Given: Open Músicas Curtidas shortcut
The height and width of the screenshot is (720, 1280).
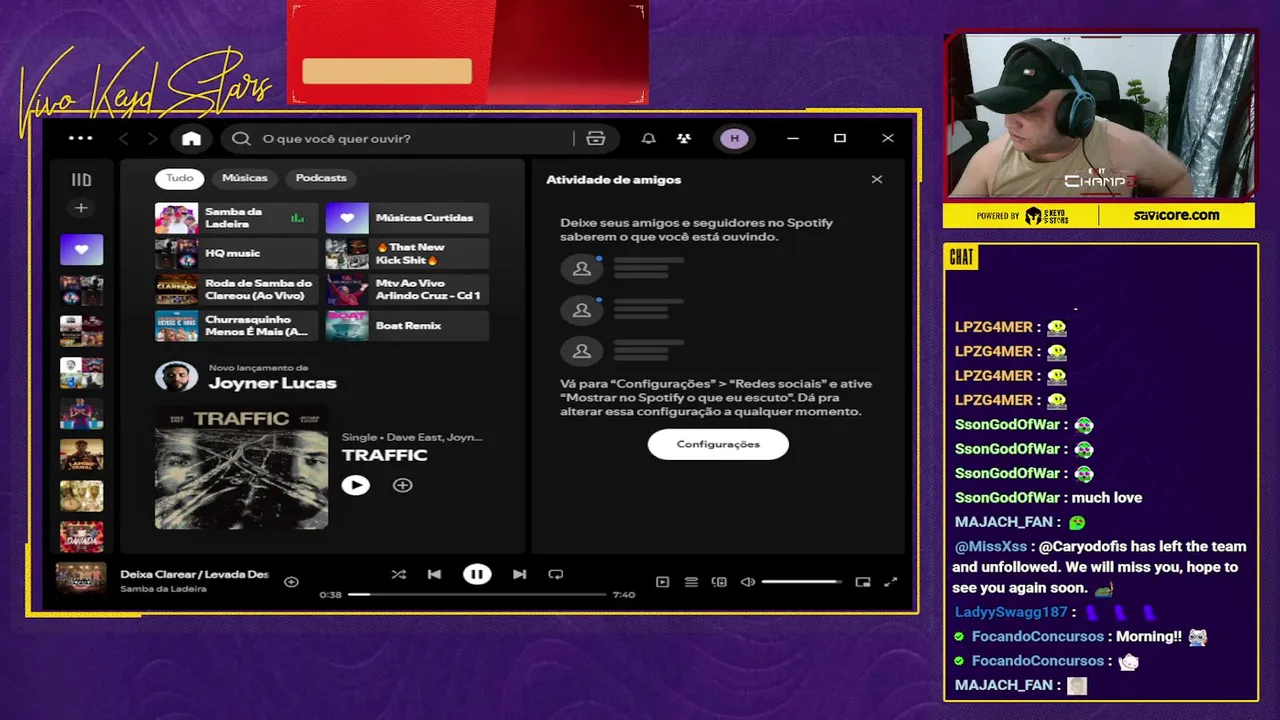Looking at the screenshot, I should point(407,218).
